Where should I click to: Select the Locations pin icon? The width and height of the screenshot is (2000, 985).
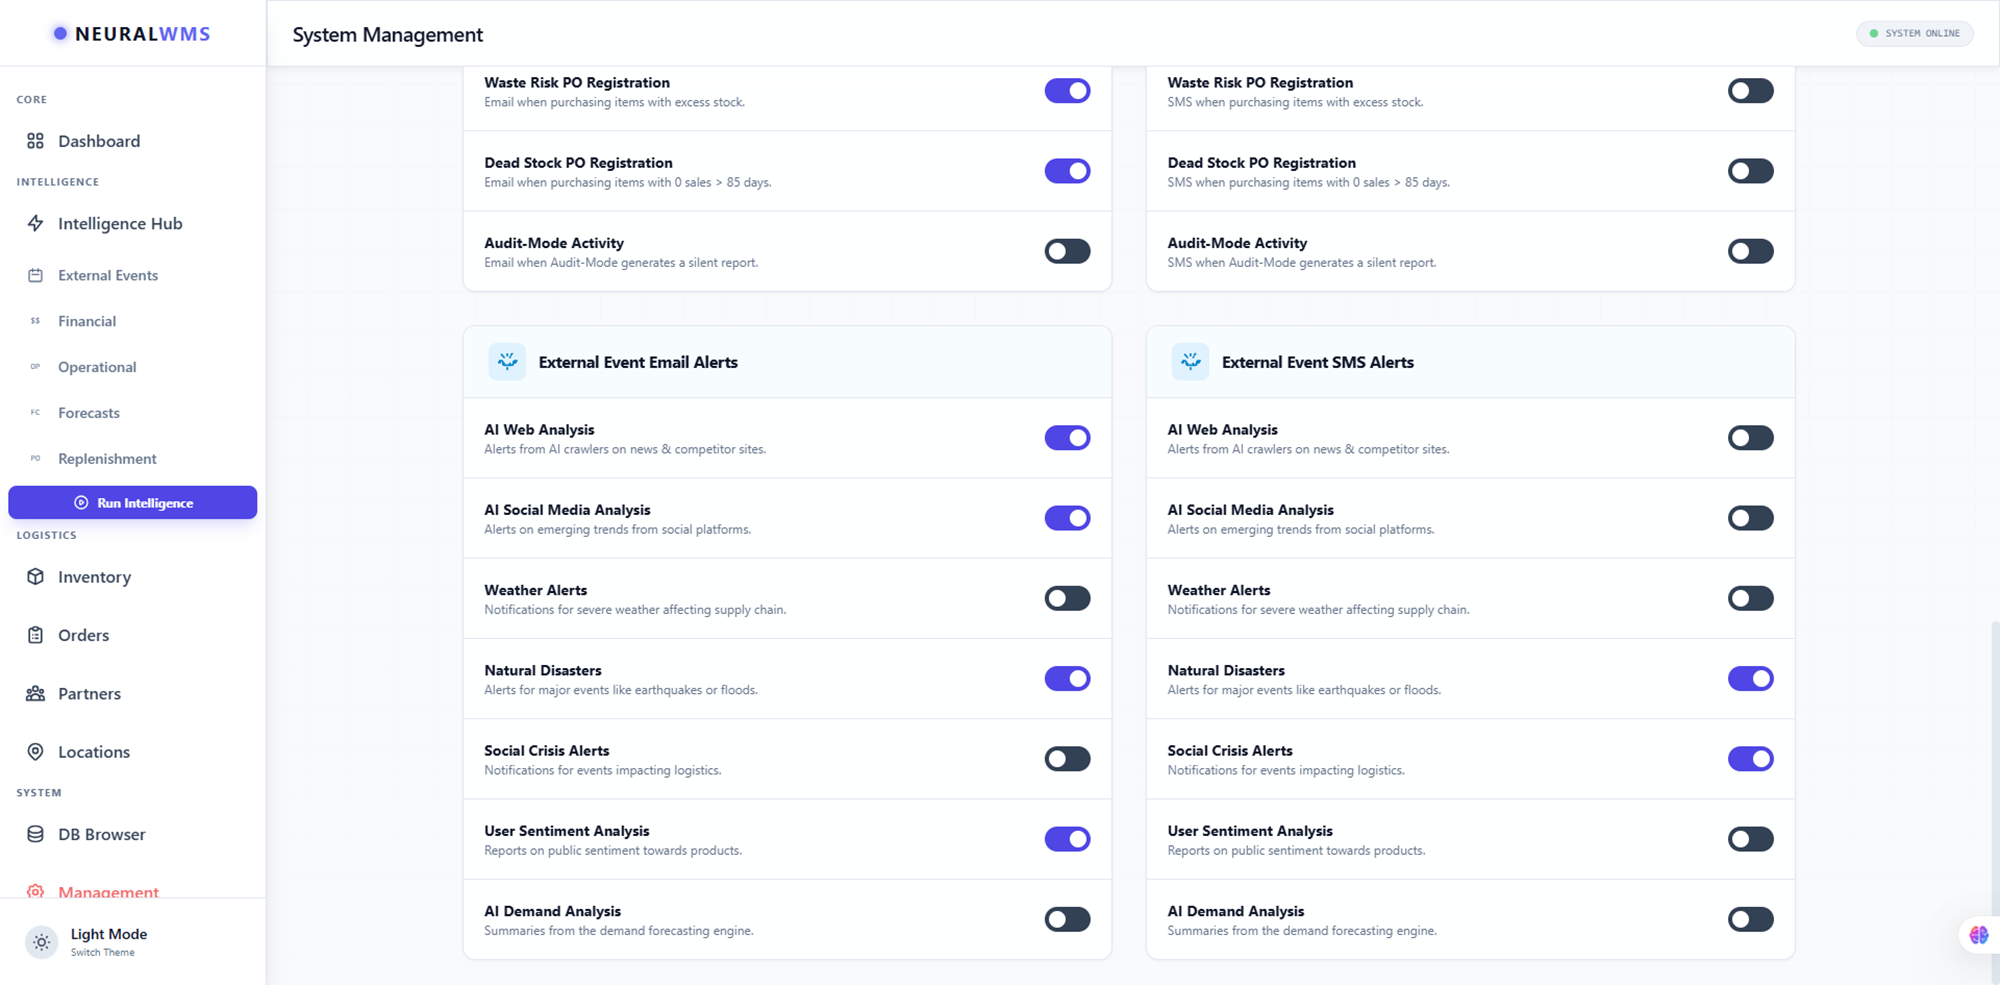[35, 752]
